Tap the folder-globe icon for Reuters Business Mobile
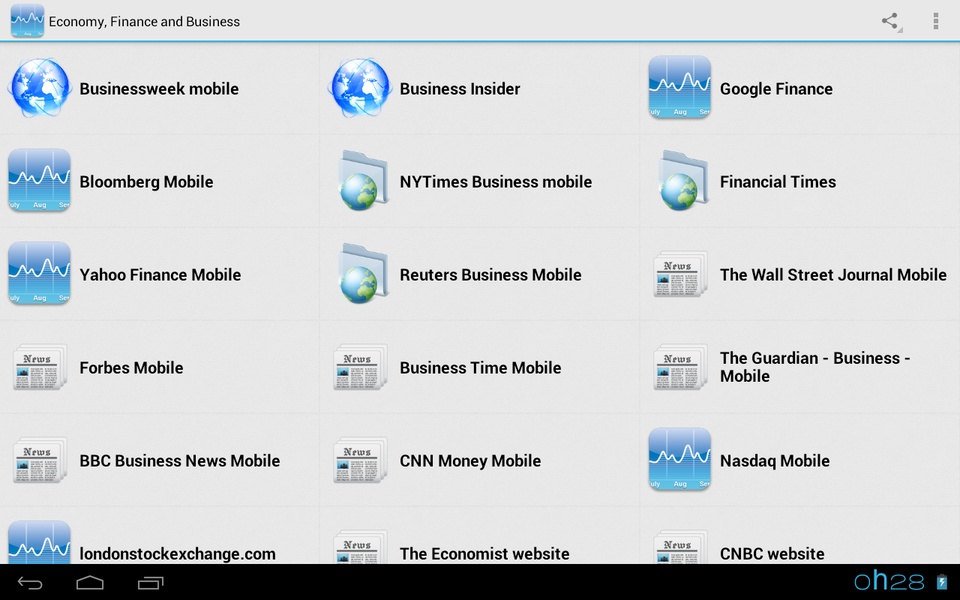This screenshot has height=600, width=960. point(363,273)
